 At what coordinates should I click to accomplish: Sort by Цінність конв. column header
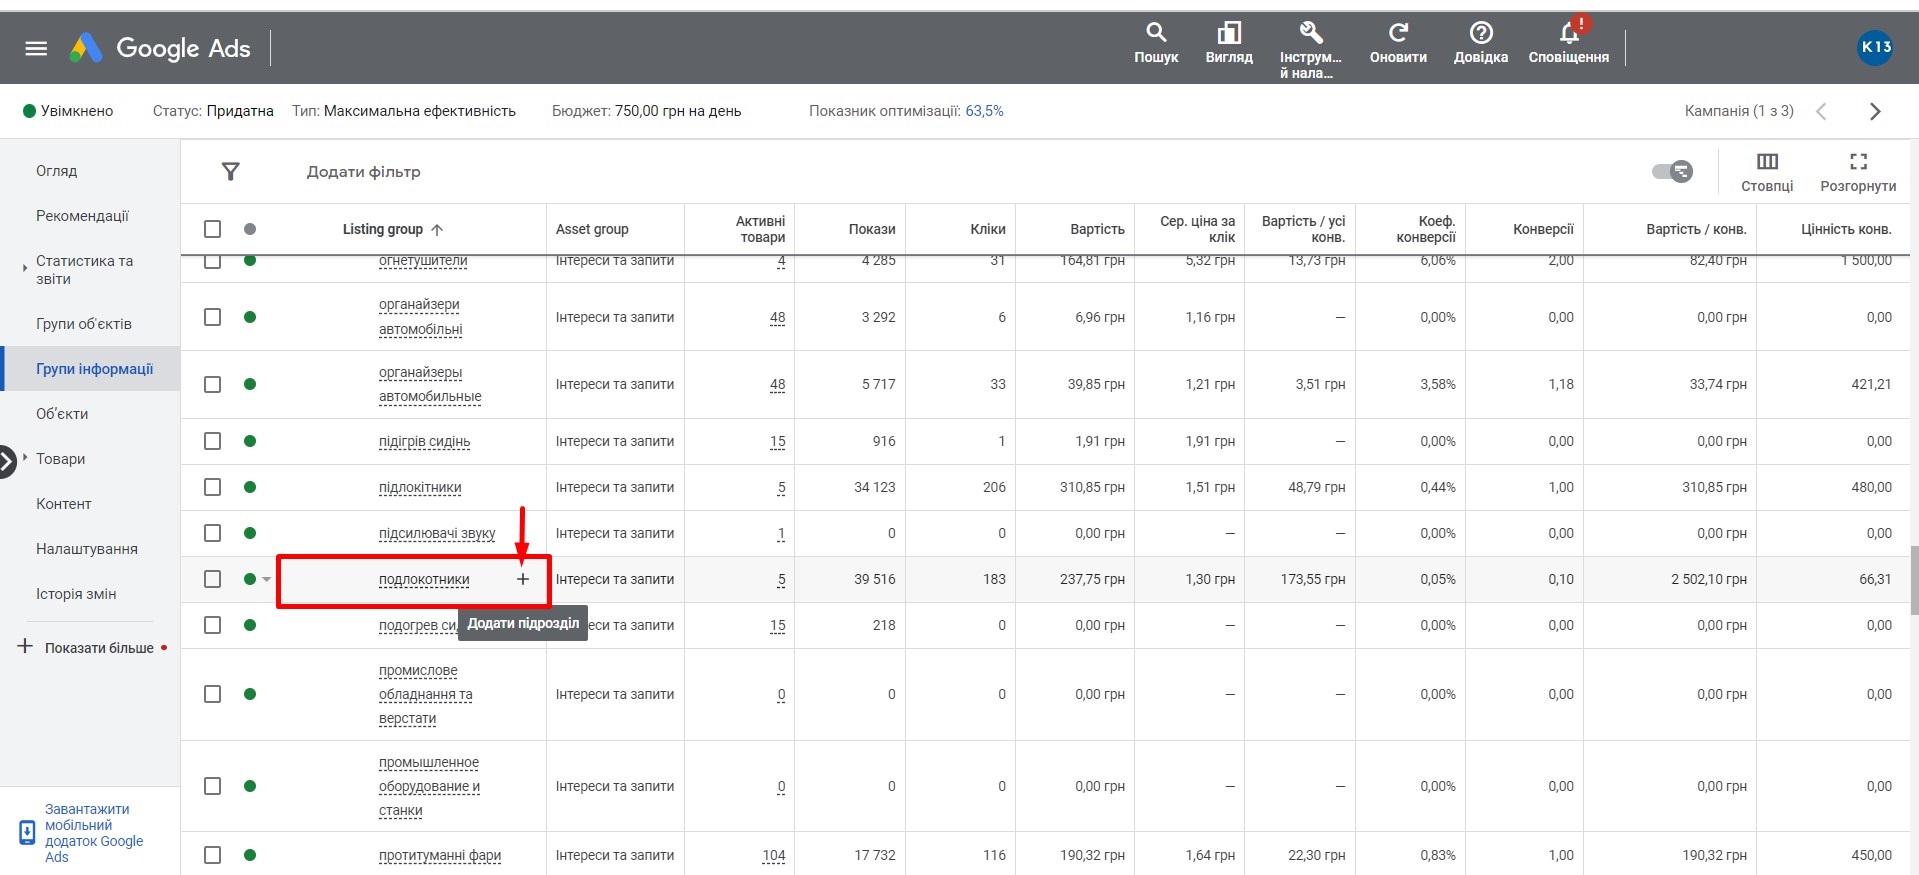pos(1846,229)
